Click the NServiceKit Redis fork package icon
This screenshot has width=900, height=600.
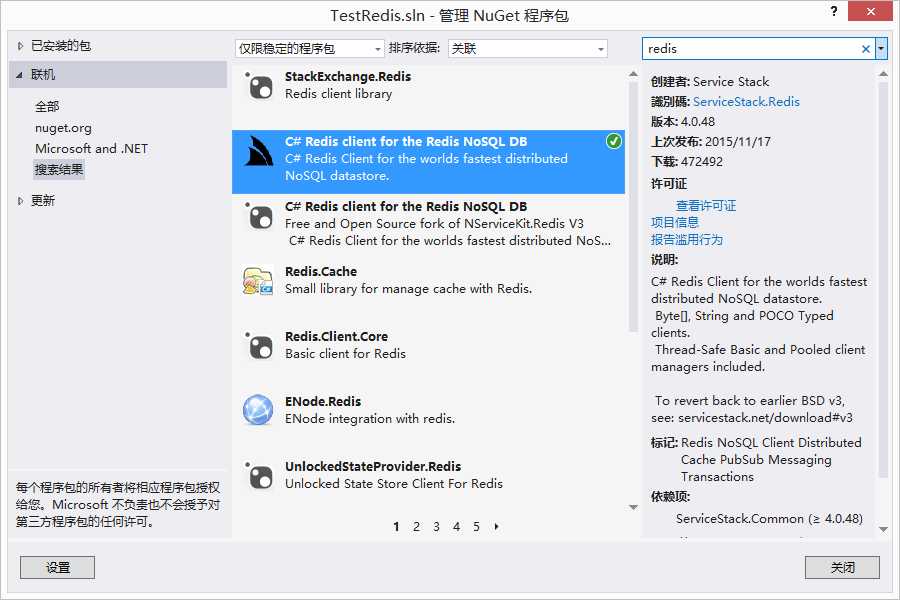pos(259,216)
